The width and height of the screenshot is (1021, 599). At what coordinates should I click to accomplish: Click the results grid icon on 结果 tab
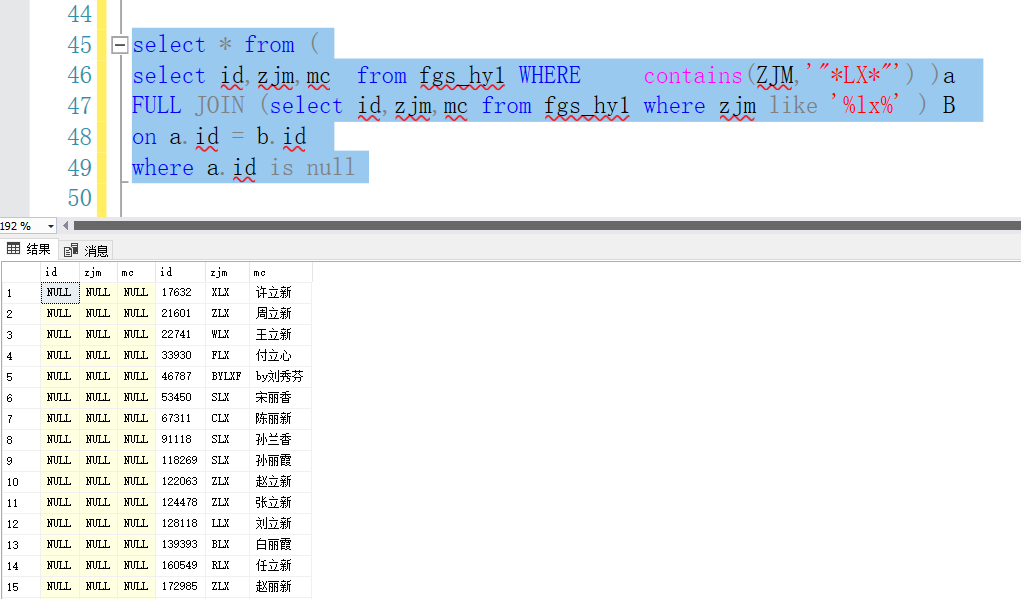click(x=14, y=249)
